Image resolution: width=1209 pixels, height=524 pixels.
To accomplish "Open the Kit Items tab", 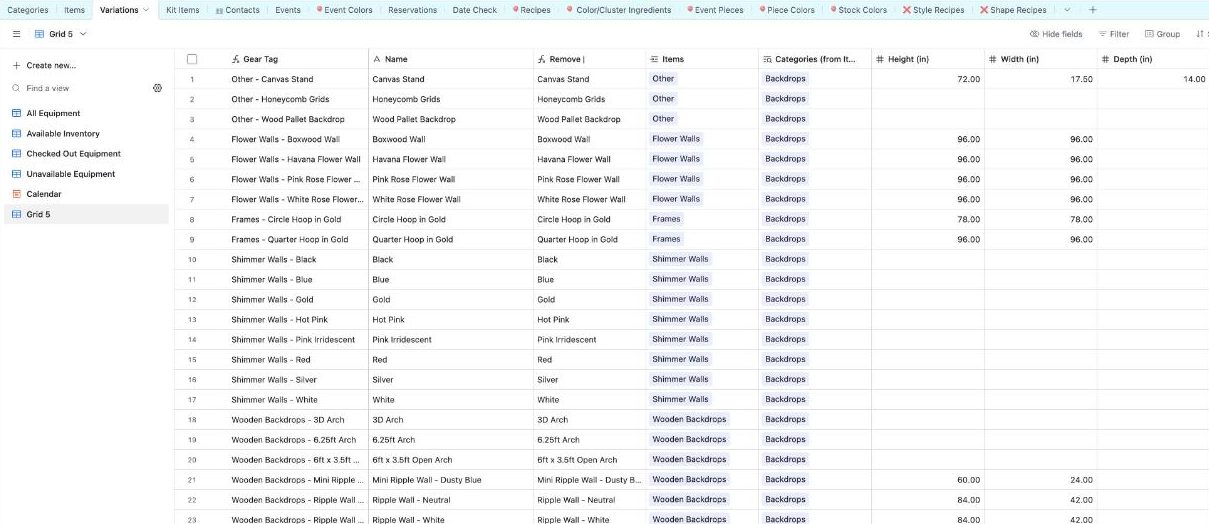I will (x=183, y=10).
